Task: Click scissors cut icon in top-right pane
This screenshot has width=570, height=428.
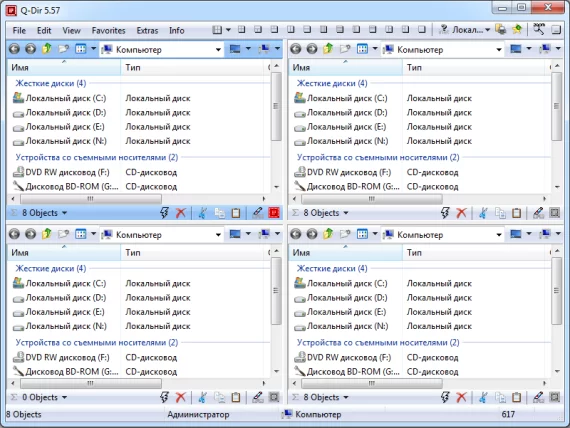Action: click(483, 213)
